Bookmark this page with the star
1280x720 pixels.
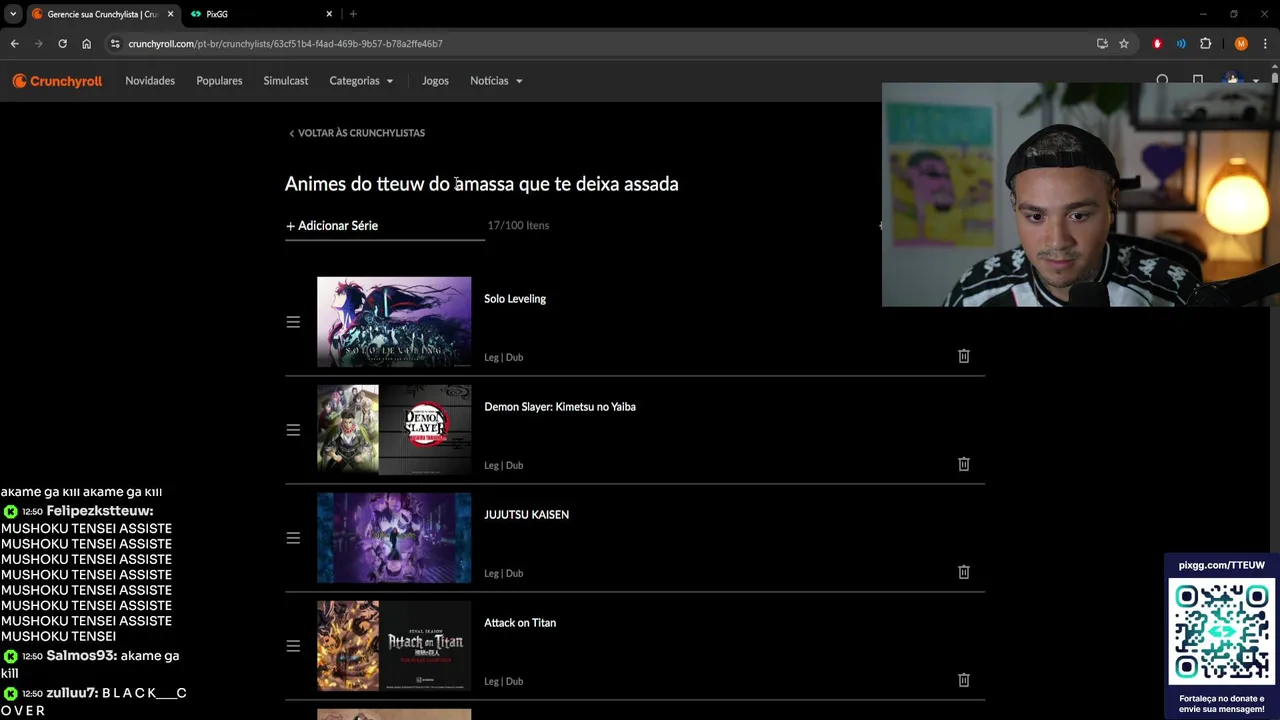[1124, 44]
